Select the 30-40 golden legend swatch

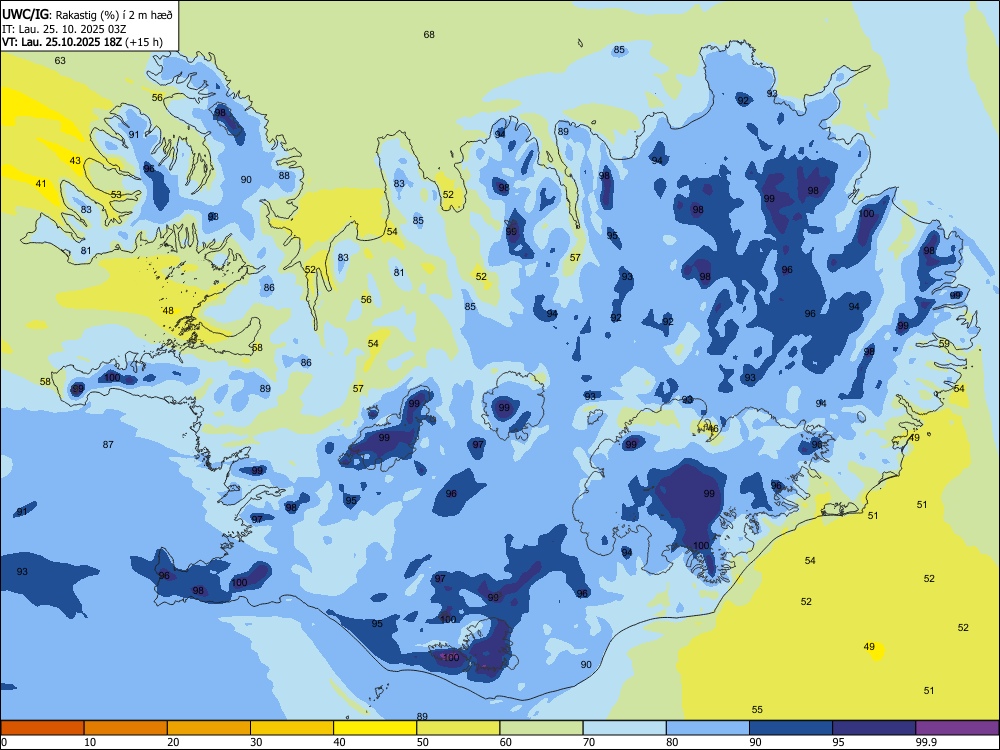tap(292, 728)
